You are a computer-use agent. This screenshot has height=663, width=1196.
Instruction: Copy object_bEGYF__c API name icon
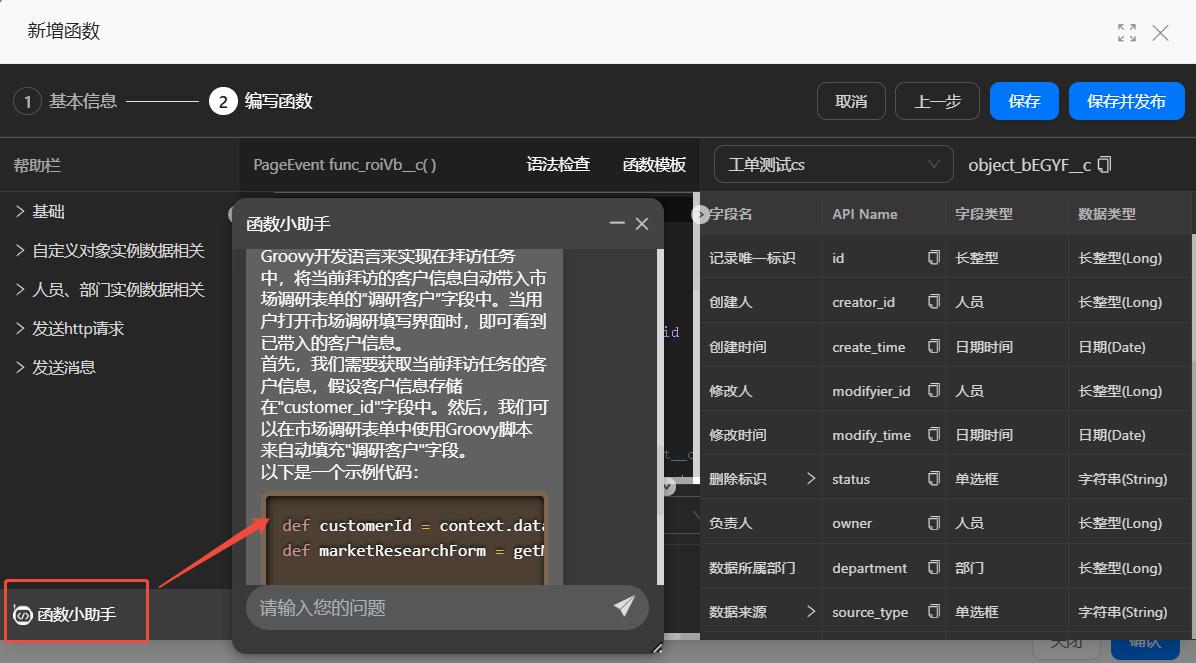[x=1104, y=165]
